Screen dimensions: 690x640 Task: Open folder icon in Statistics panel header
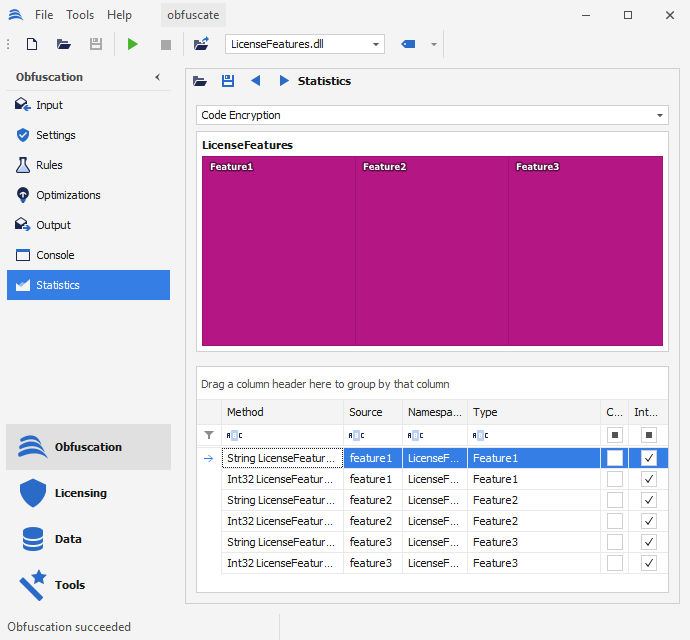pos(200,81)
